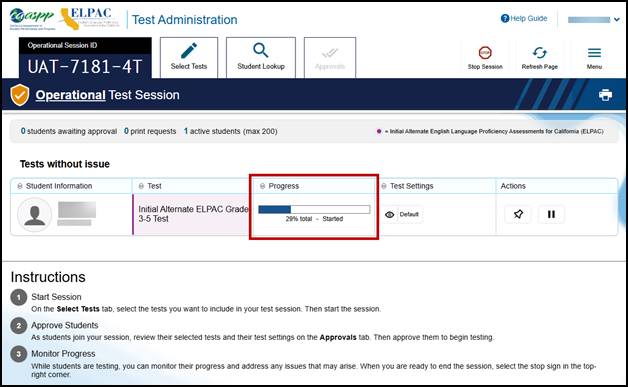Open the Student Lookup tab
Screen dimensions: 628x387
[x=261, y=57]
